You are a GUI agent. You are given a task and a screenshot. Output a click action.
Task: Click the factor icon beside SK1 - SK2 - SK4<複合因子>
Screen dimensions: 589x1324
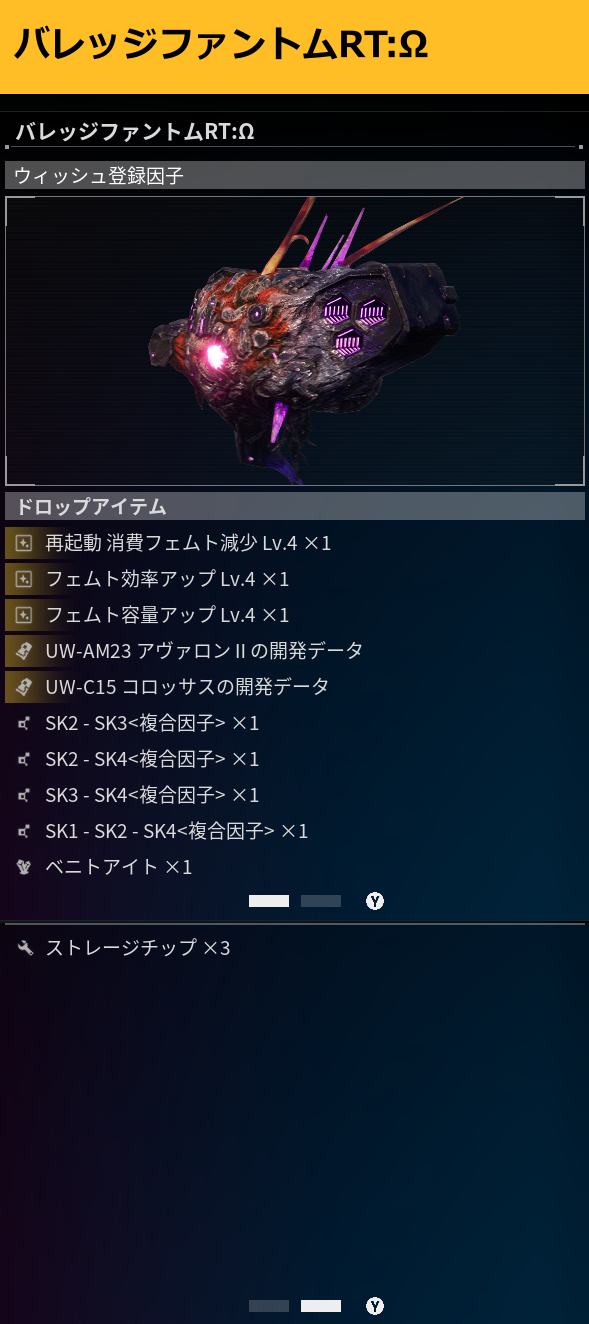[x=24, y=831]
